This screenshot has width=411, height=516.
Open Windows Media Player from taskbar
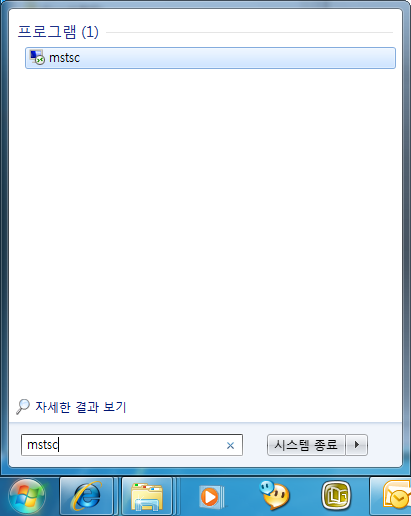tap(211, 497)
